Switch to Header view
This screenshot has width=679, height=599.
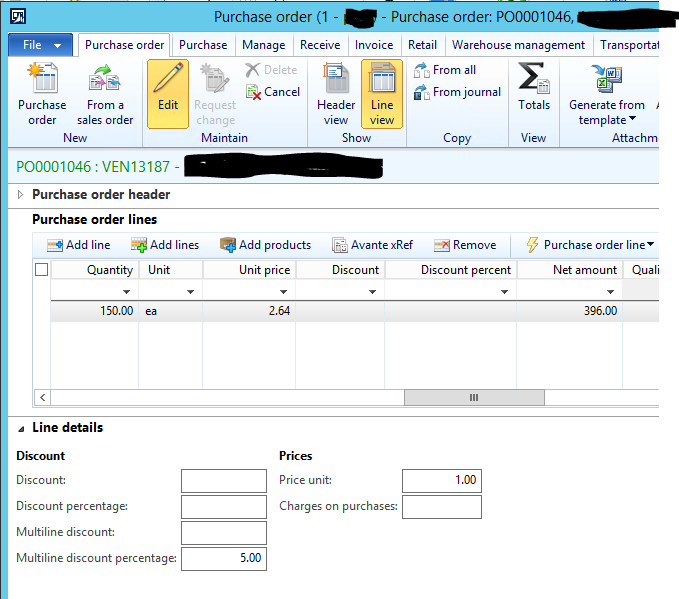[336, 92]
